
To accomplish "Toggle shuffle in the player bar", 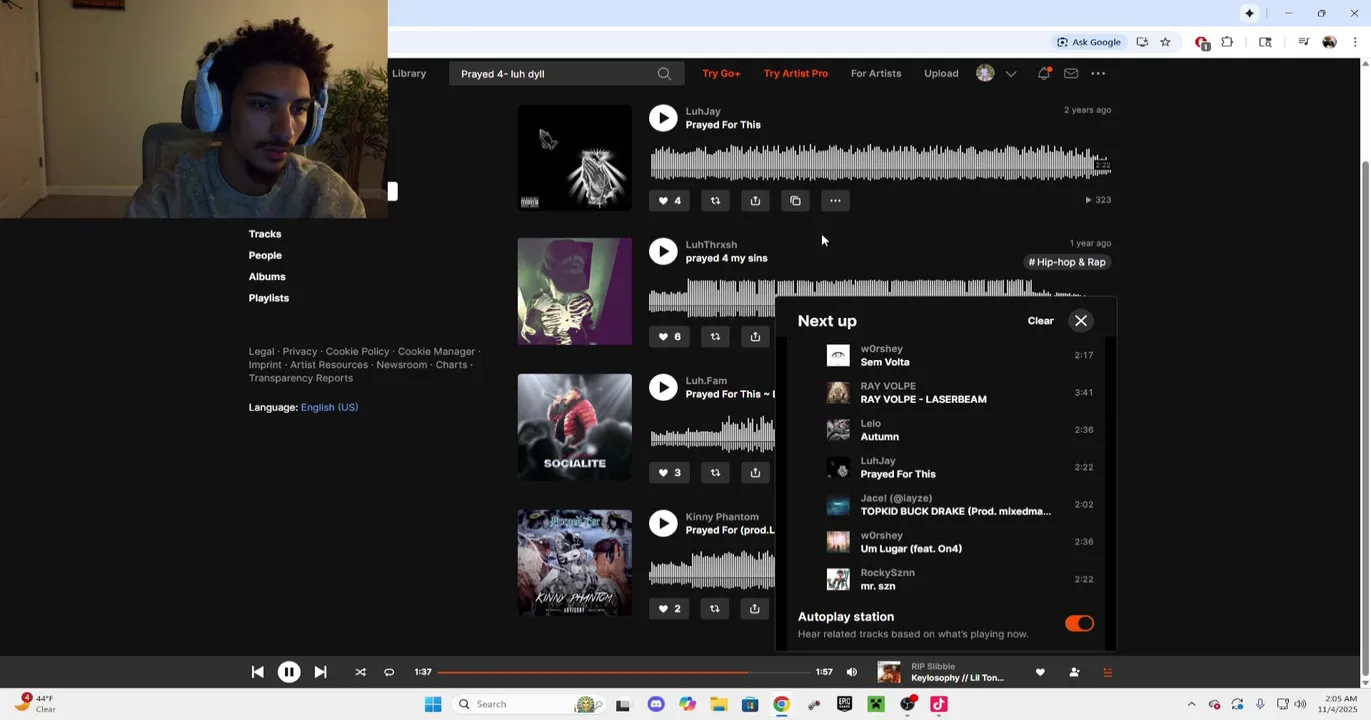I will pos(360,673).
